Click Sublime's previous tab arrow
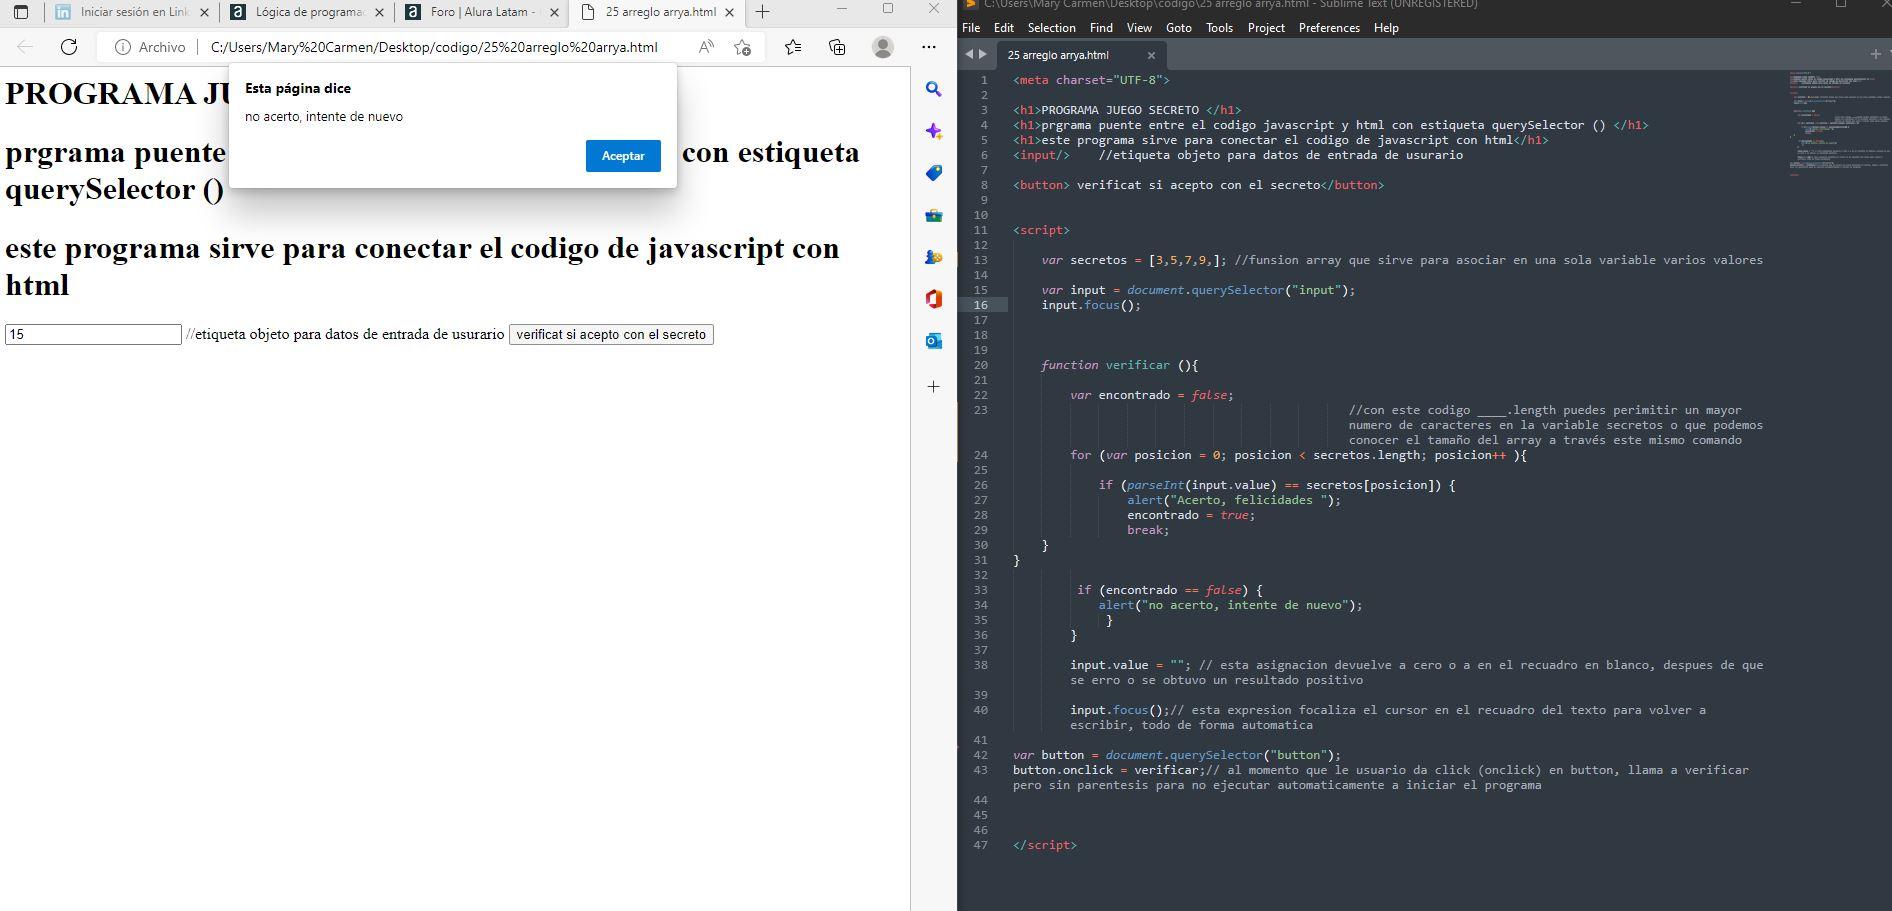This screenshot has width=1892, height=911. click(x=968, y=55)
